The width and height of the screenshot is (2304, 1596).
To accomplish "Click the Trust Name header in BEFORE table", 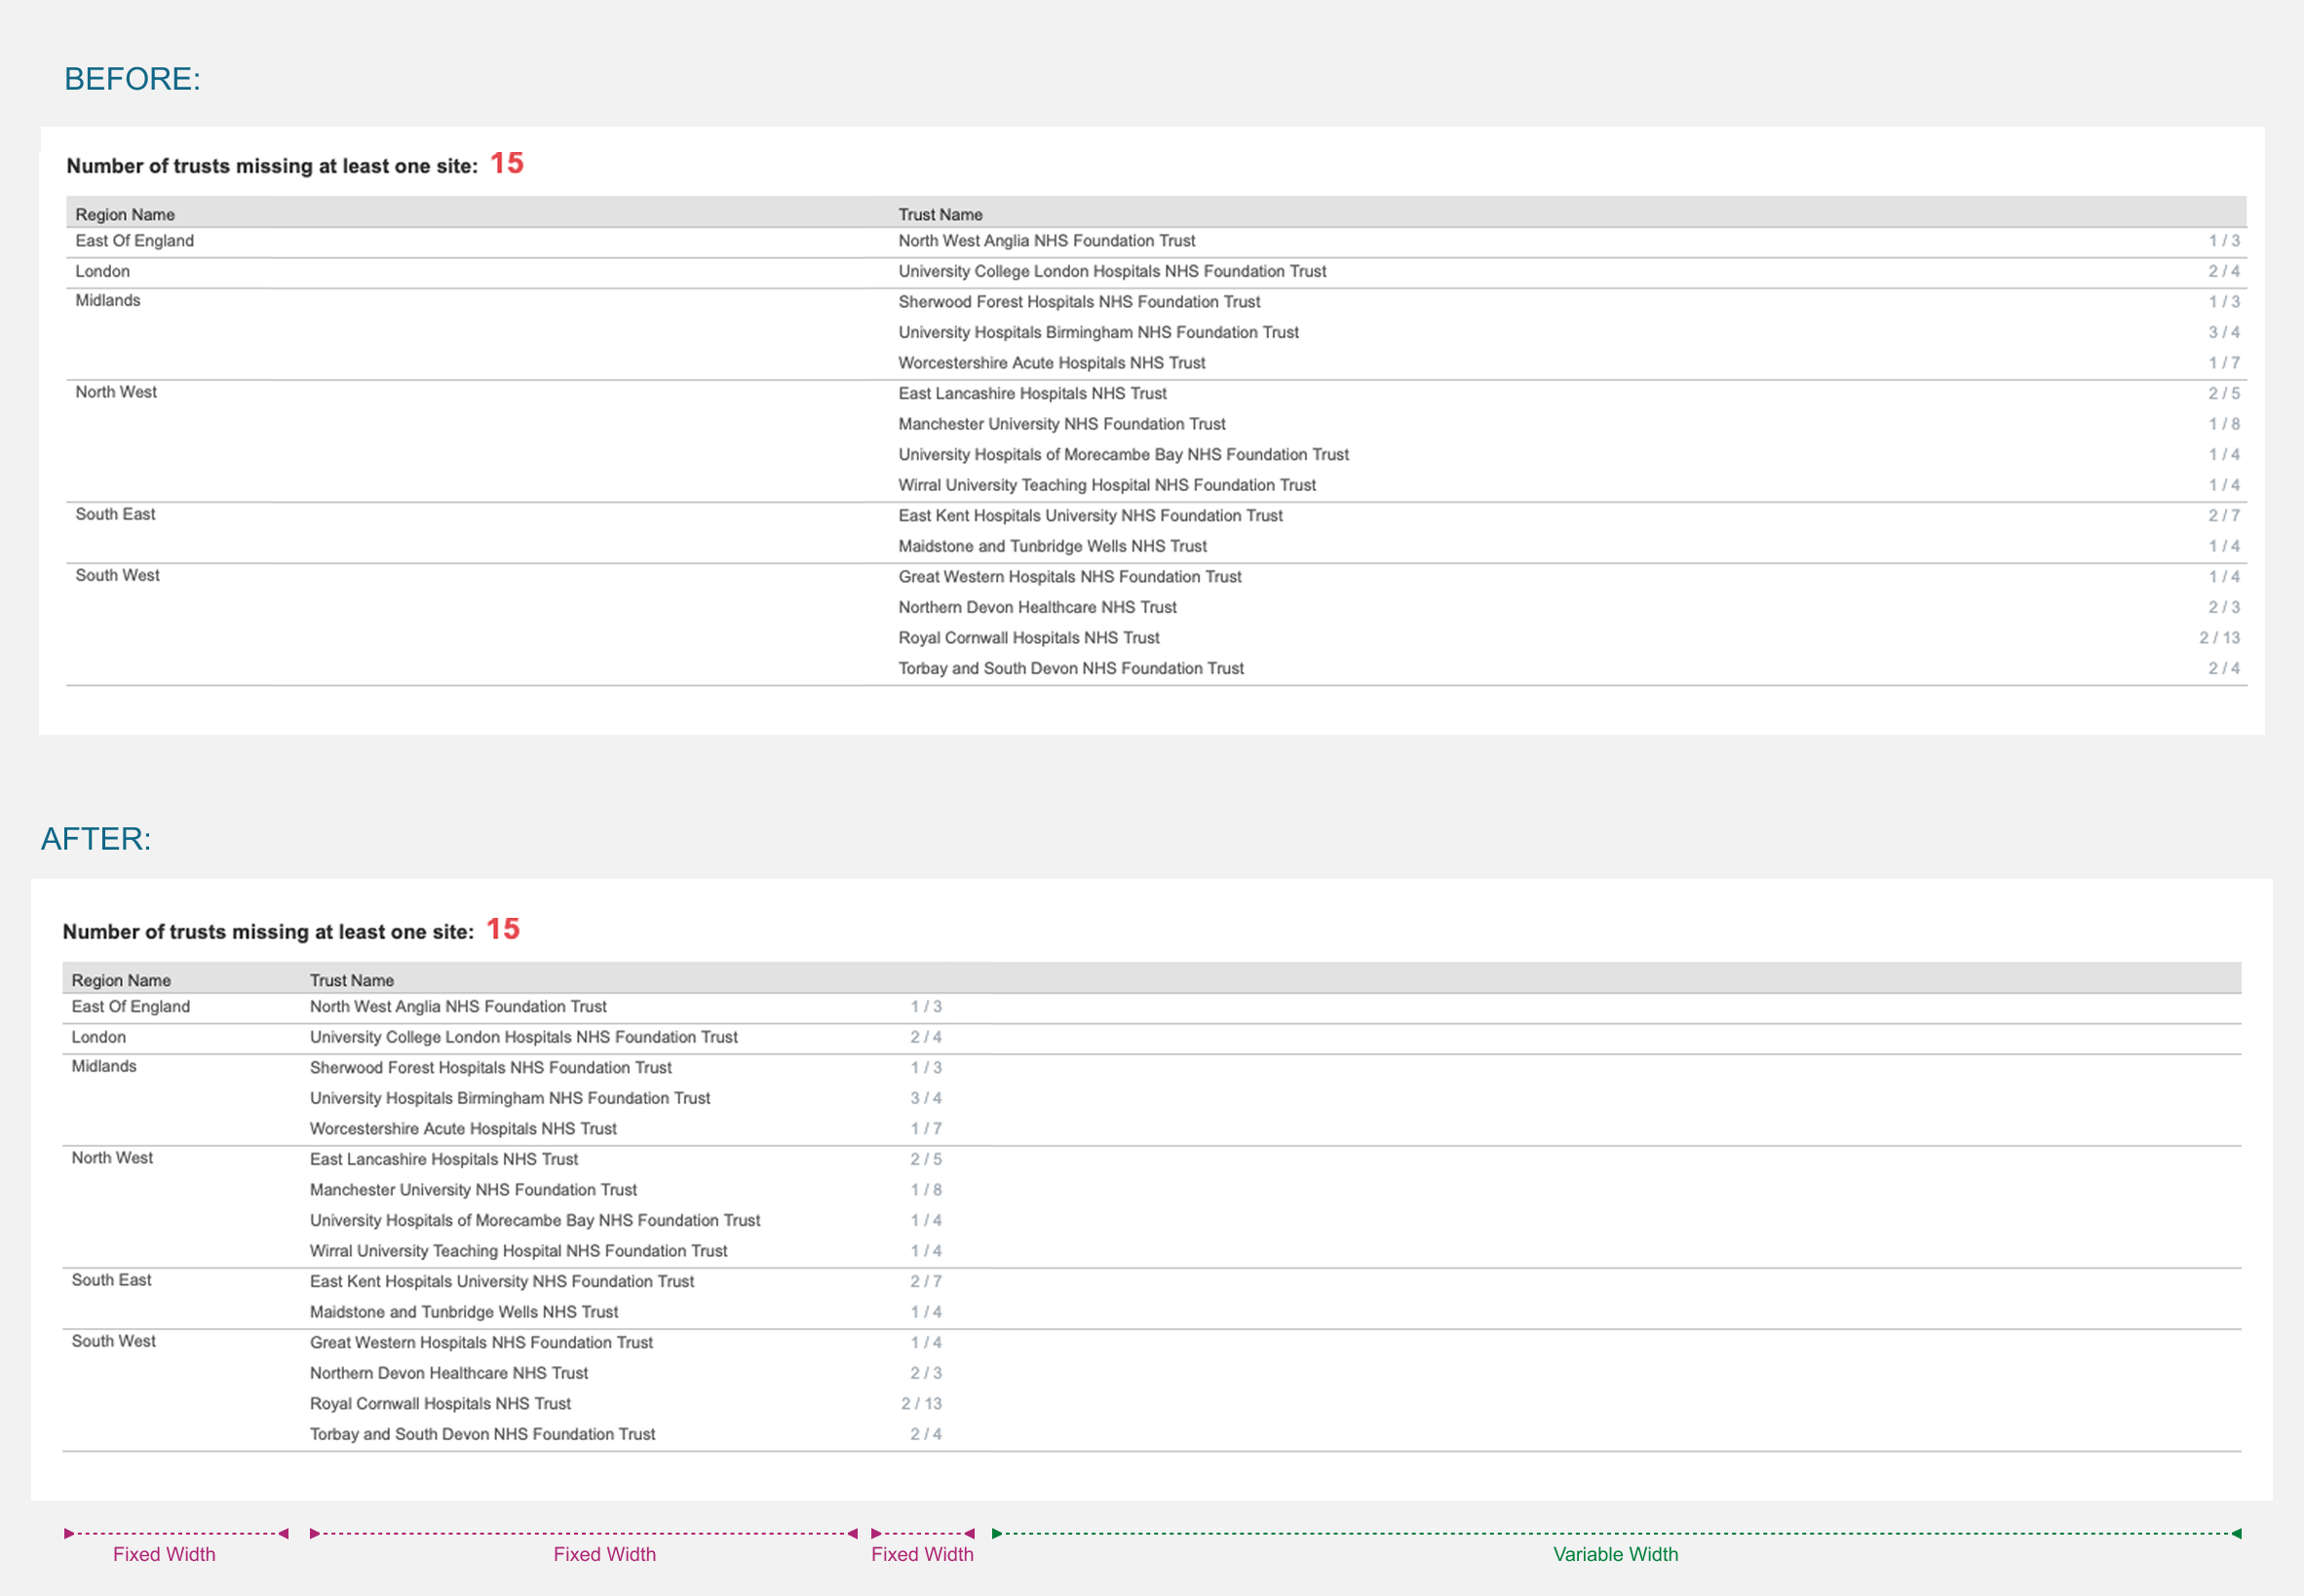I will coord(940,214).
